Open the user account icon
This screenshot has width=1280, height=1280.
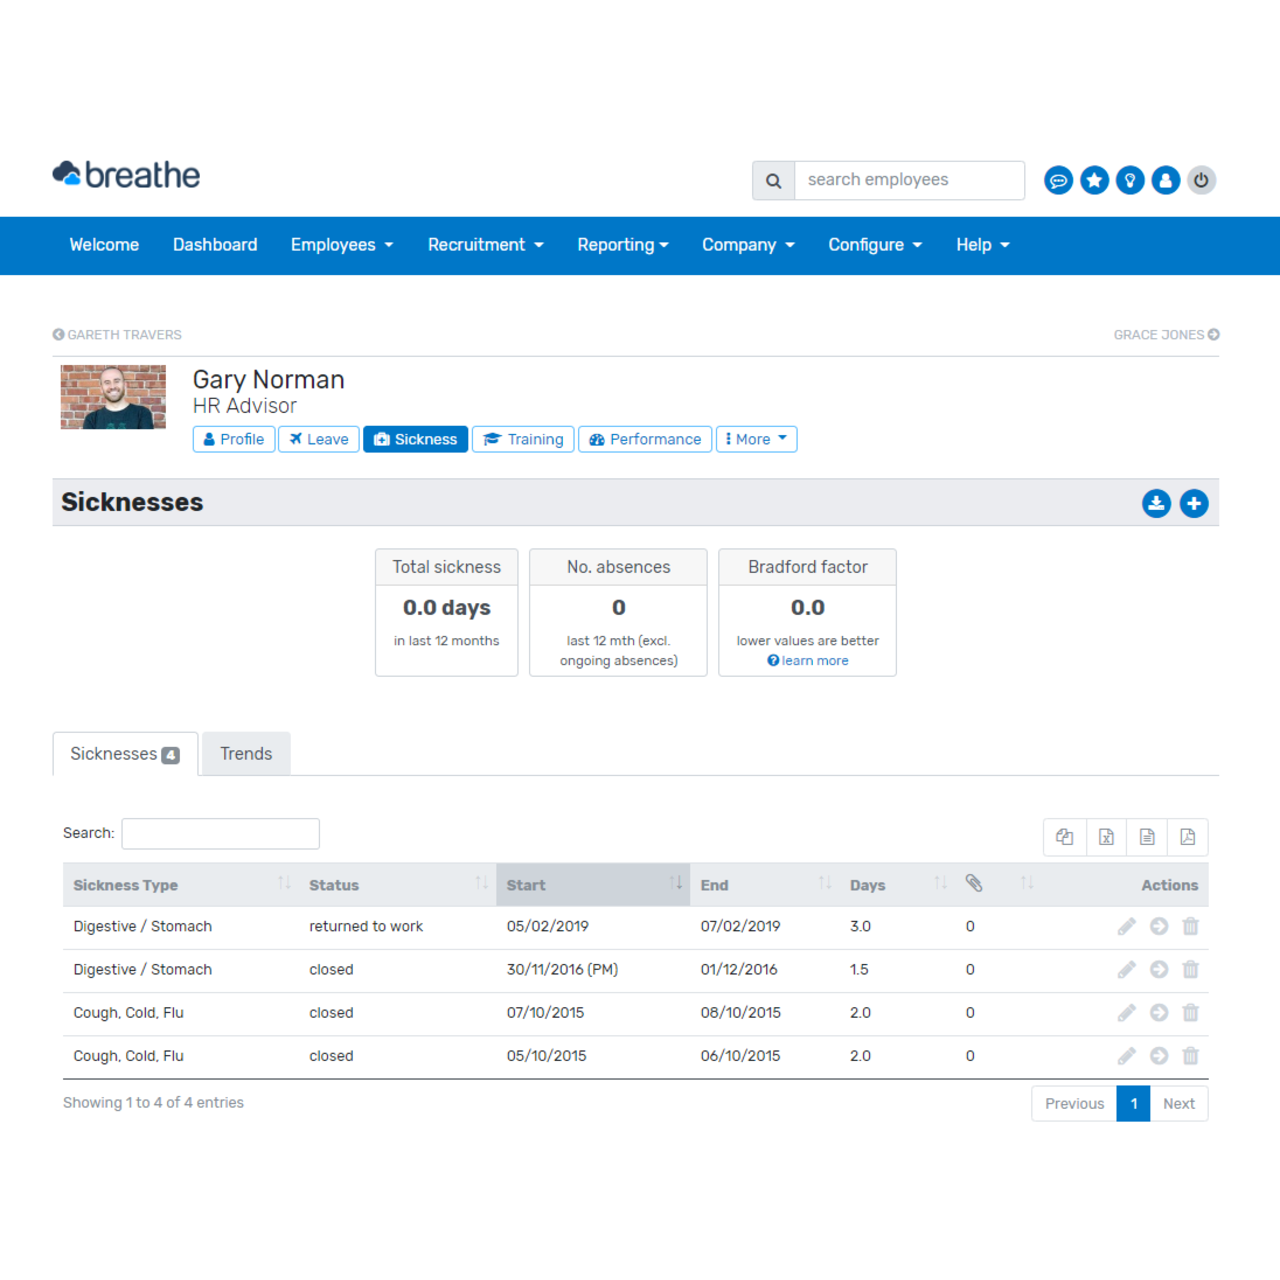tap(1165, 180)
